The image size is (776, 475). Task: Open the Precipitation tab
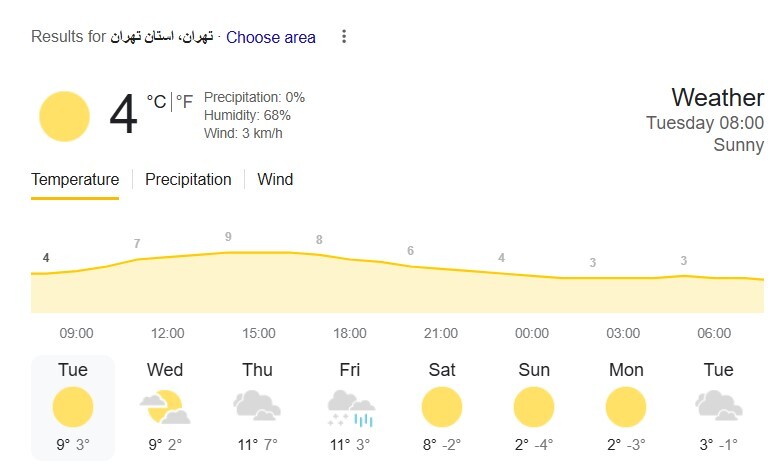188,179
